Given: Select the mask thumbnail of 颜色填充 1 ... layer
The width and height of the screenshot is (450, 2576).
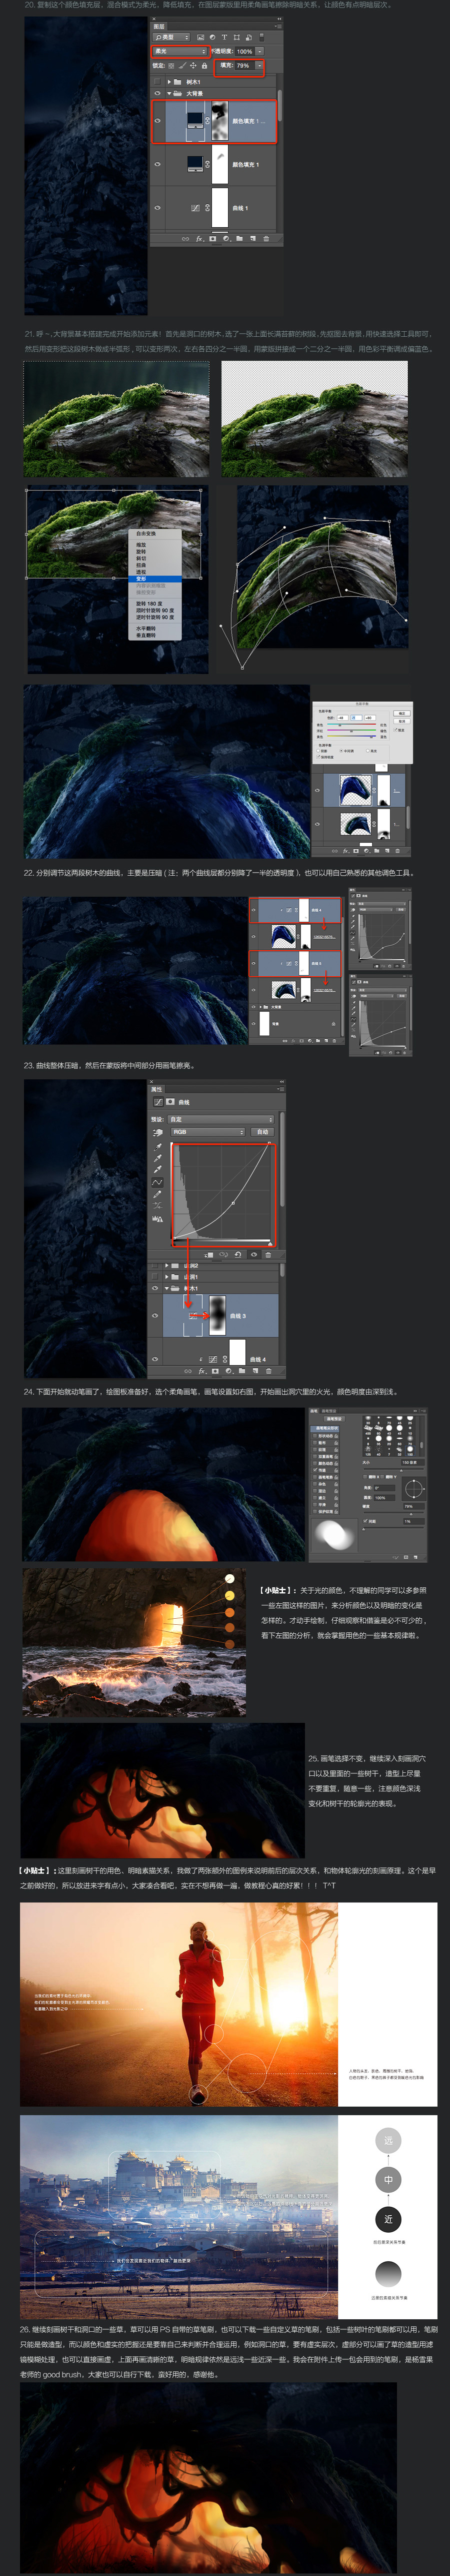Looking at the screenshot, I should click(220, 121).
